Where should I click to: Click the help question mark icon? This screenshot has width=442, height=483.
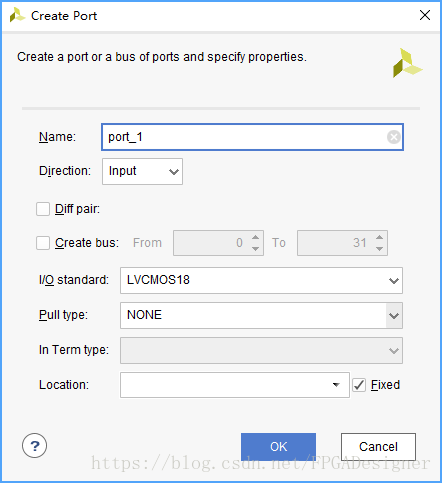(x=34, y=445)
